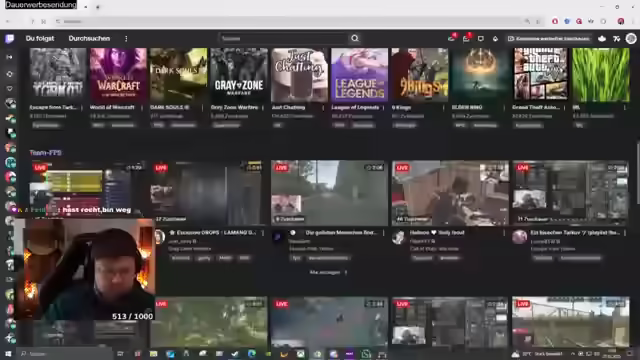
Task: Click the Bits diamond icon
Action: 495,38
